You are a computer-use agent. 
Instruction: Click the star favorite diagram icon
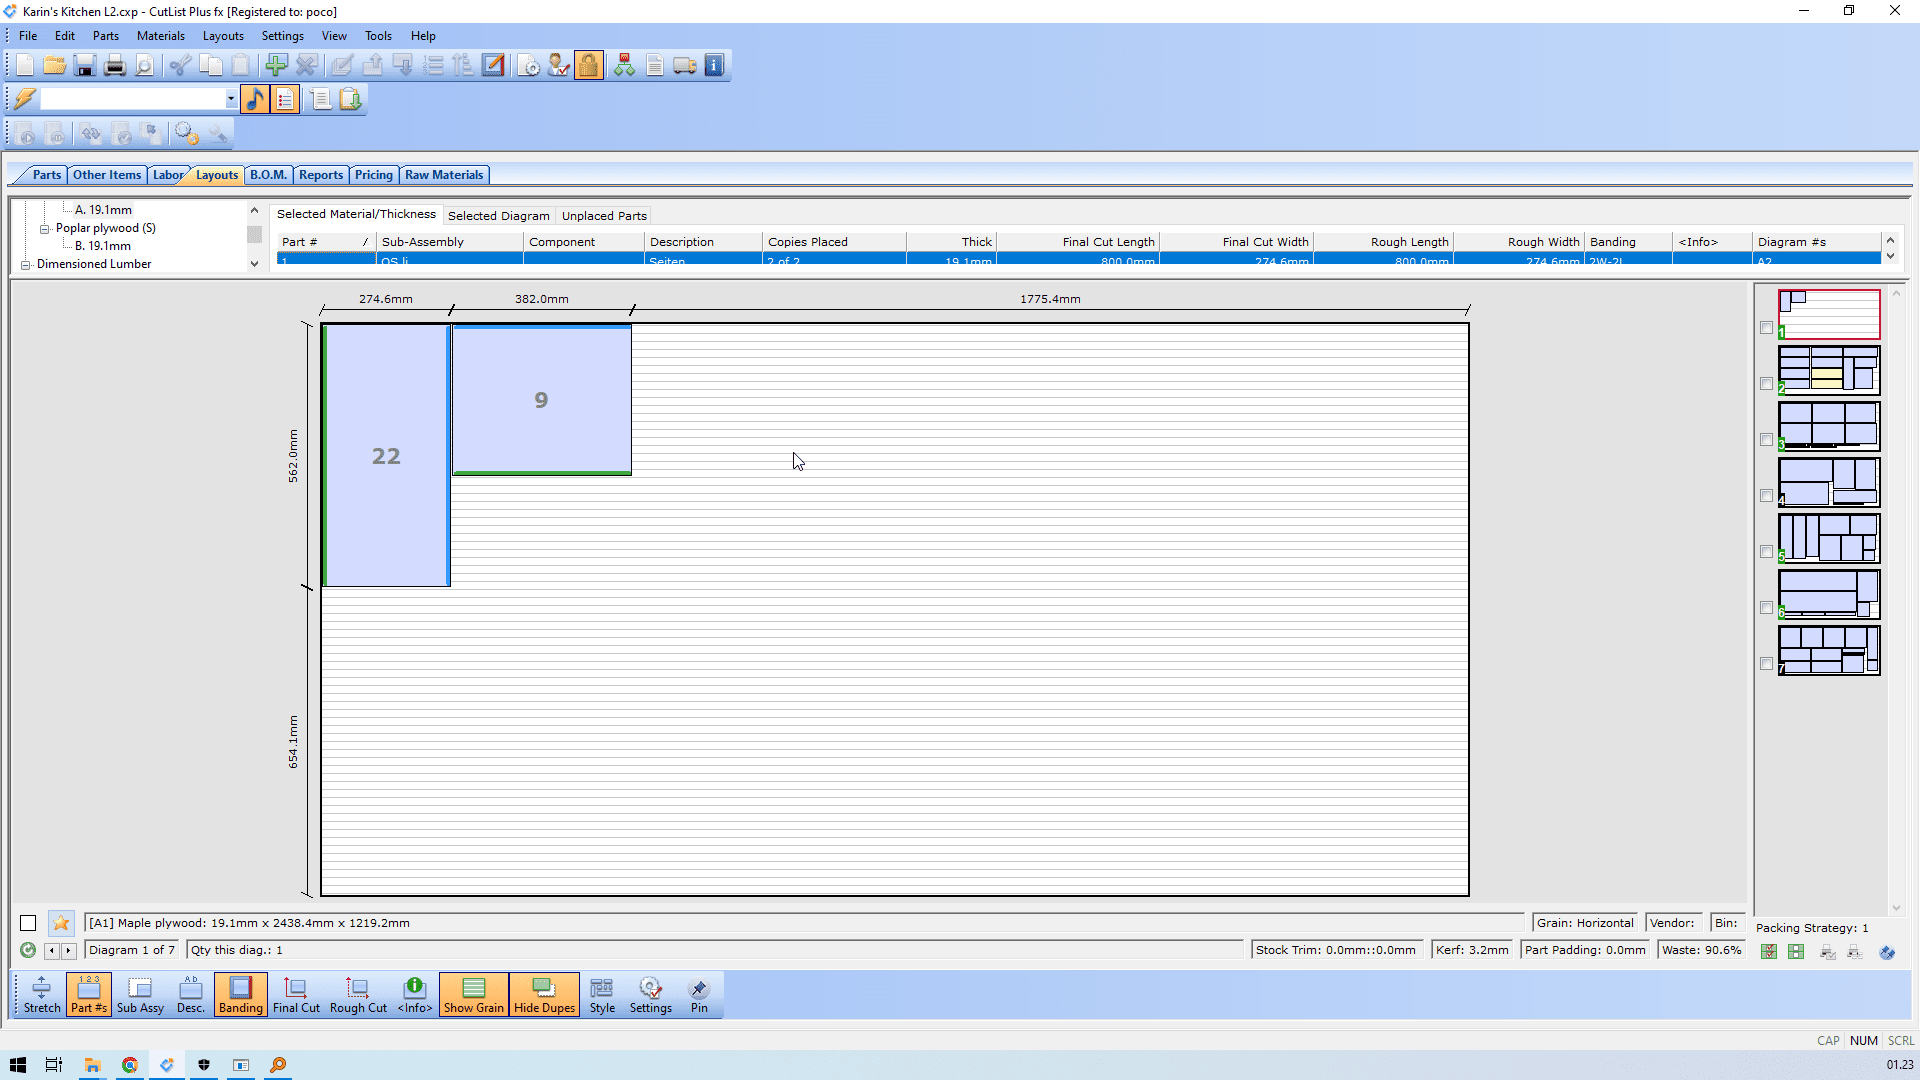pos(61,923)
